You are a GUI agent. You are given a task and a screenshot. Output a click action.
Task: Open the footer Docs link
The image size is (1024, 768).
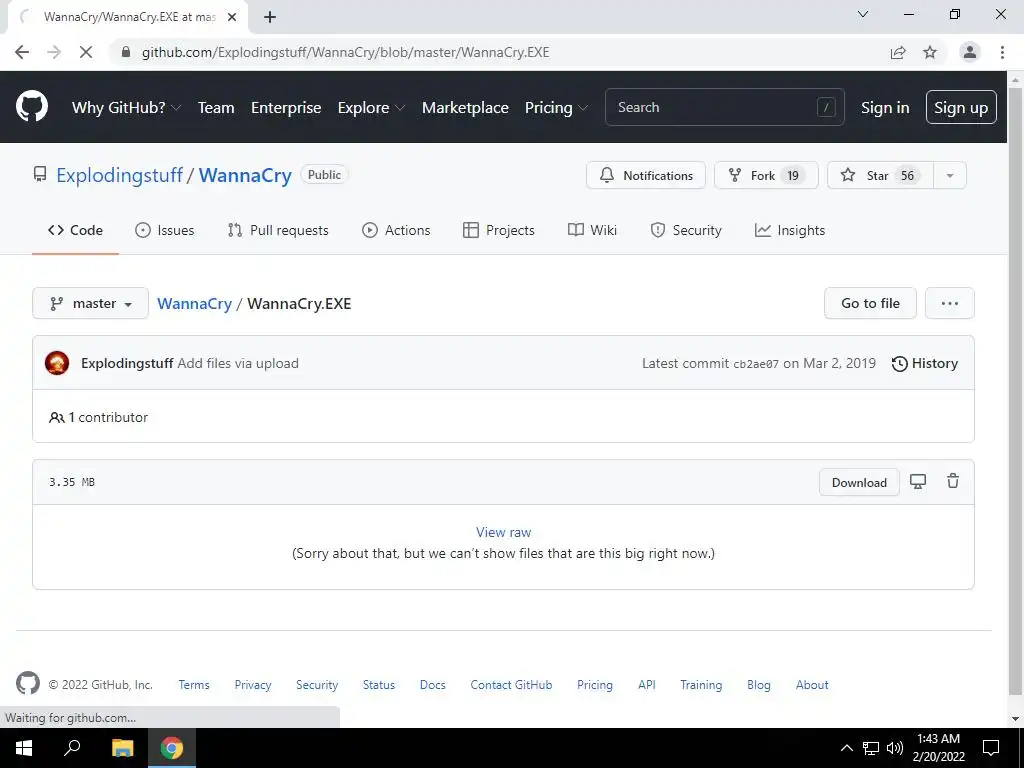pos(432,684)
